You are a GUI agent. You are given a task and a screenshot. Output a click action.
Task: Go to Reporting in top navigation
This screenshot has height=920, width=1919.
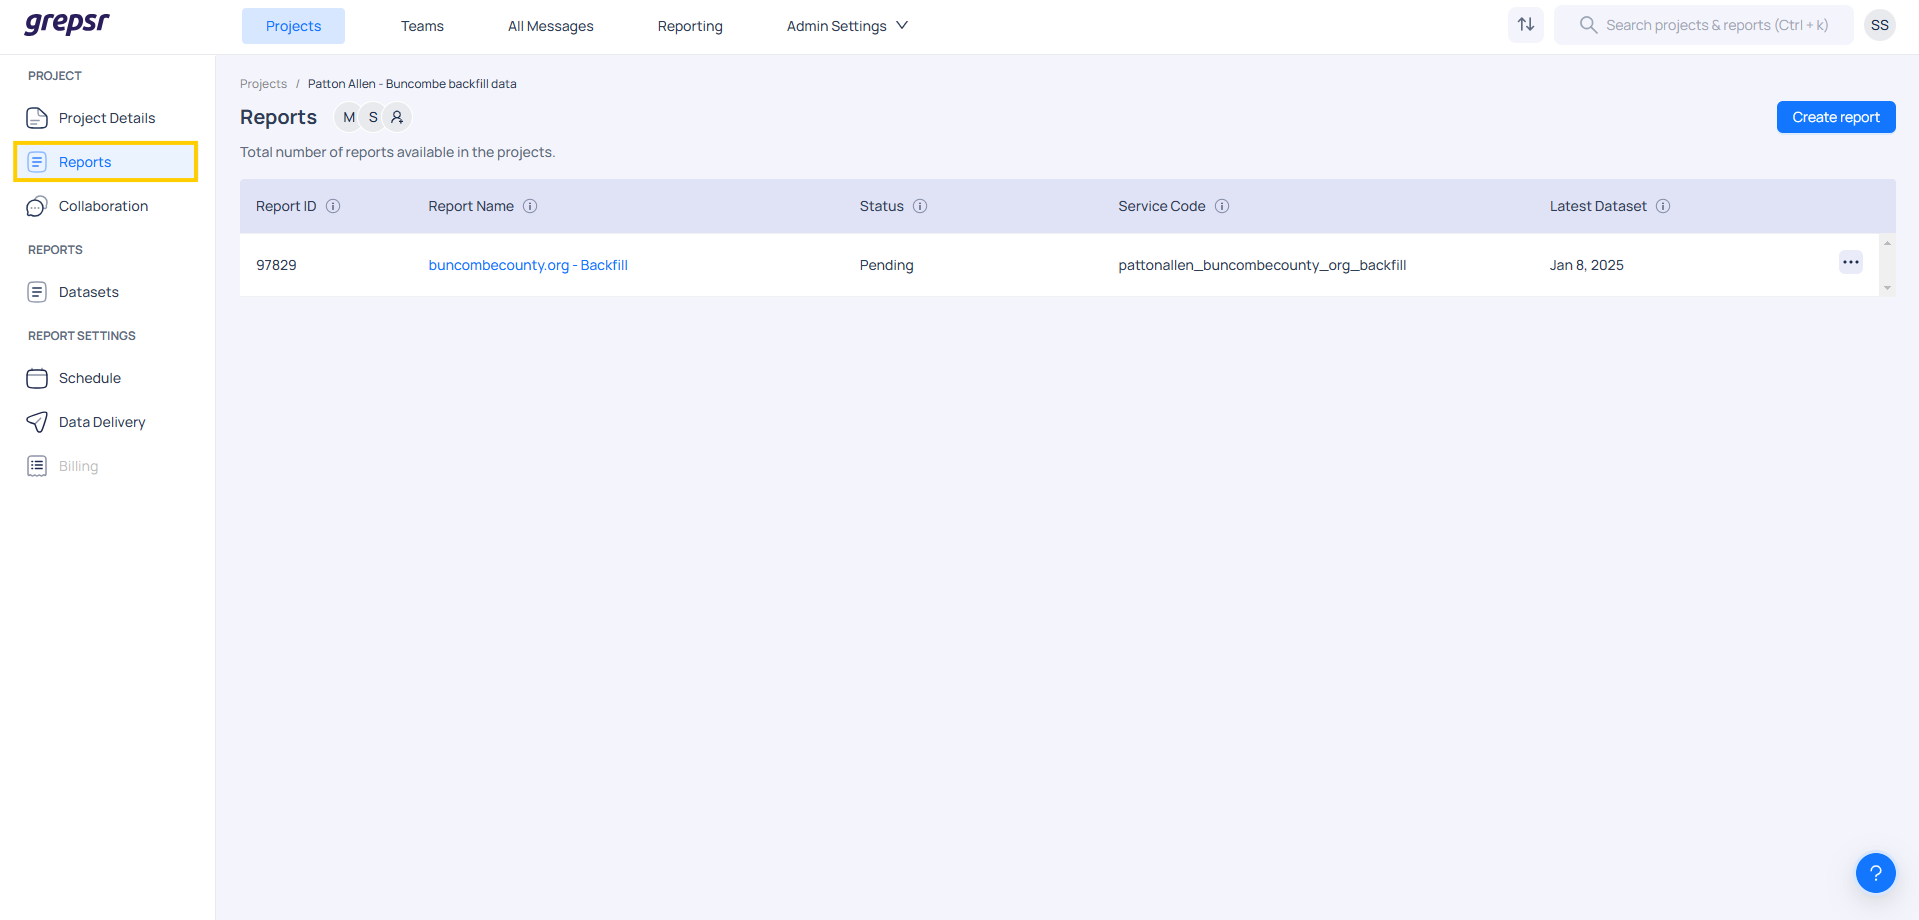(690, 26)
